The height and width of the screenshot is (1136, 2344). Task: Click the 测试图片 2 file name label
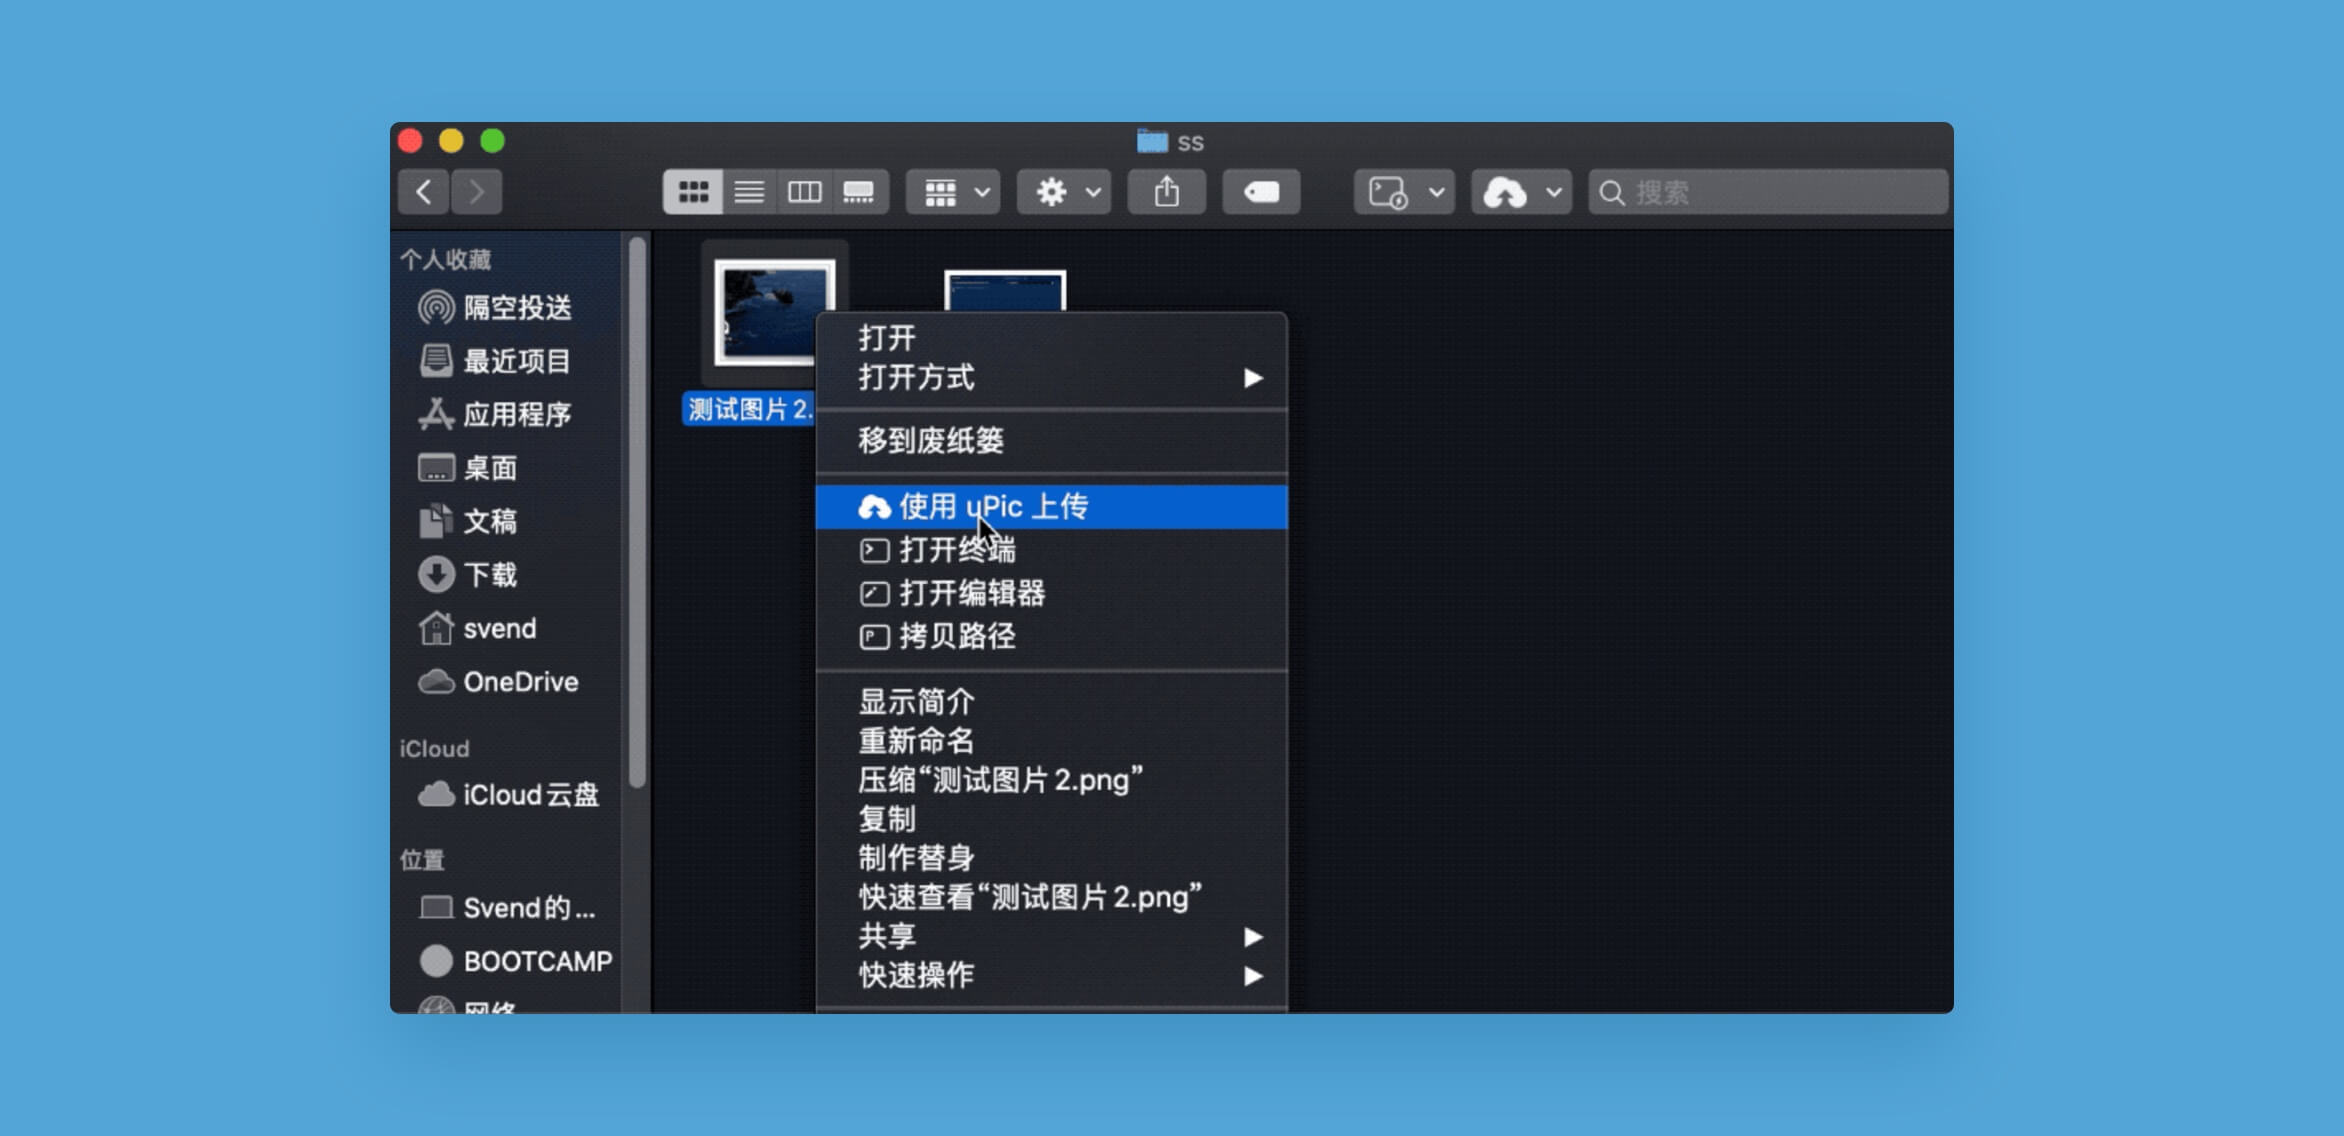pyautogui.click(x=750, y=409)
